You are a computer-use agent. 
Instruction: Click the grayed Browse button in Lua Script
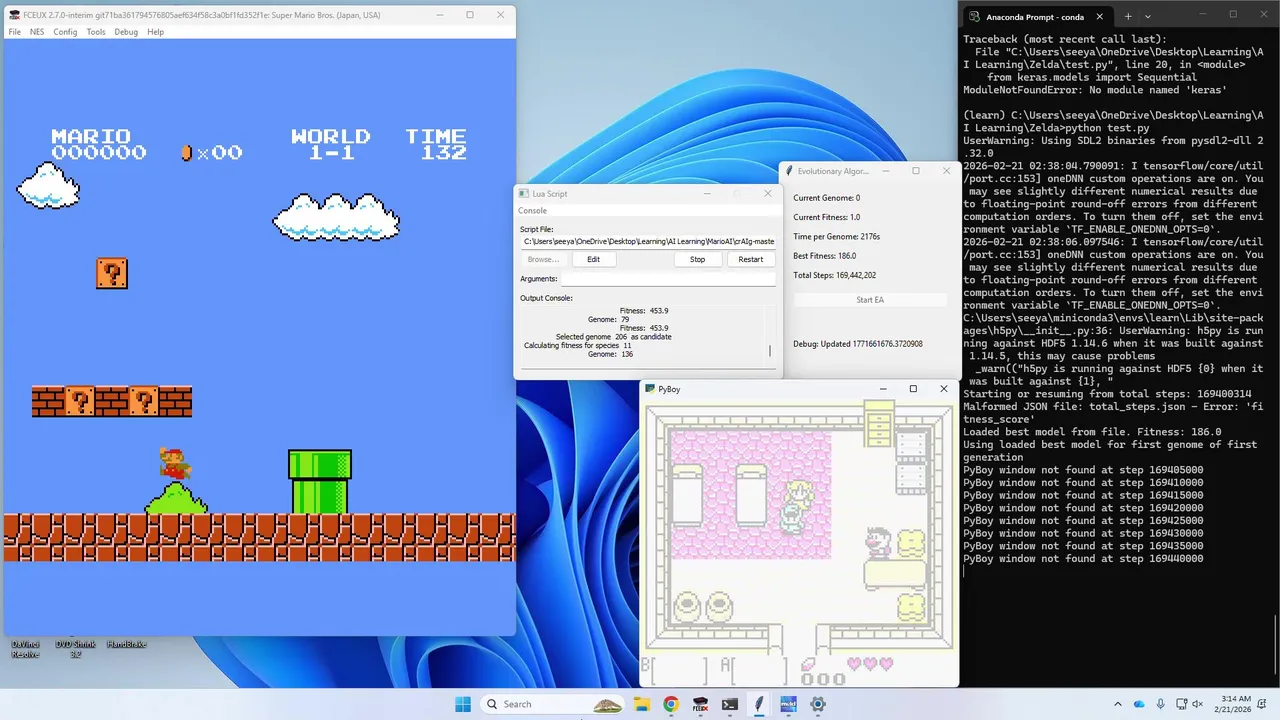[x=543, y=259]
